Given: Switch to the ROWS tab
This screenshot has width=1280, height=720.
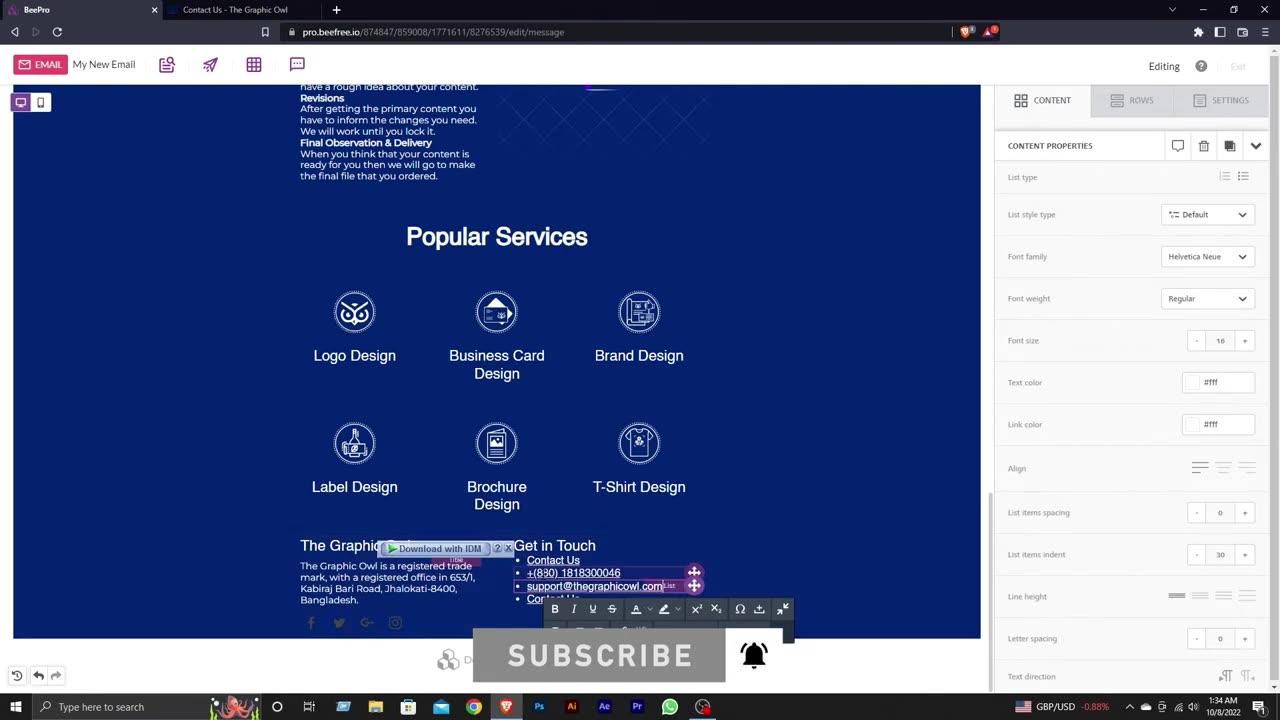Looking at the screenshot, I should (1132, 100).
